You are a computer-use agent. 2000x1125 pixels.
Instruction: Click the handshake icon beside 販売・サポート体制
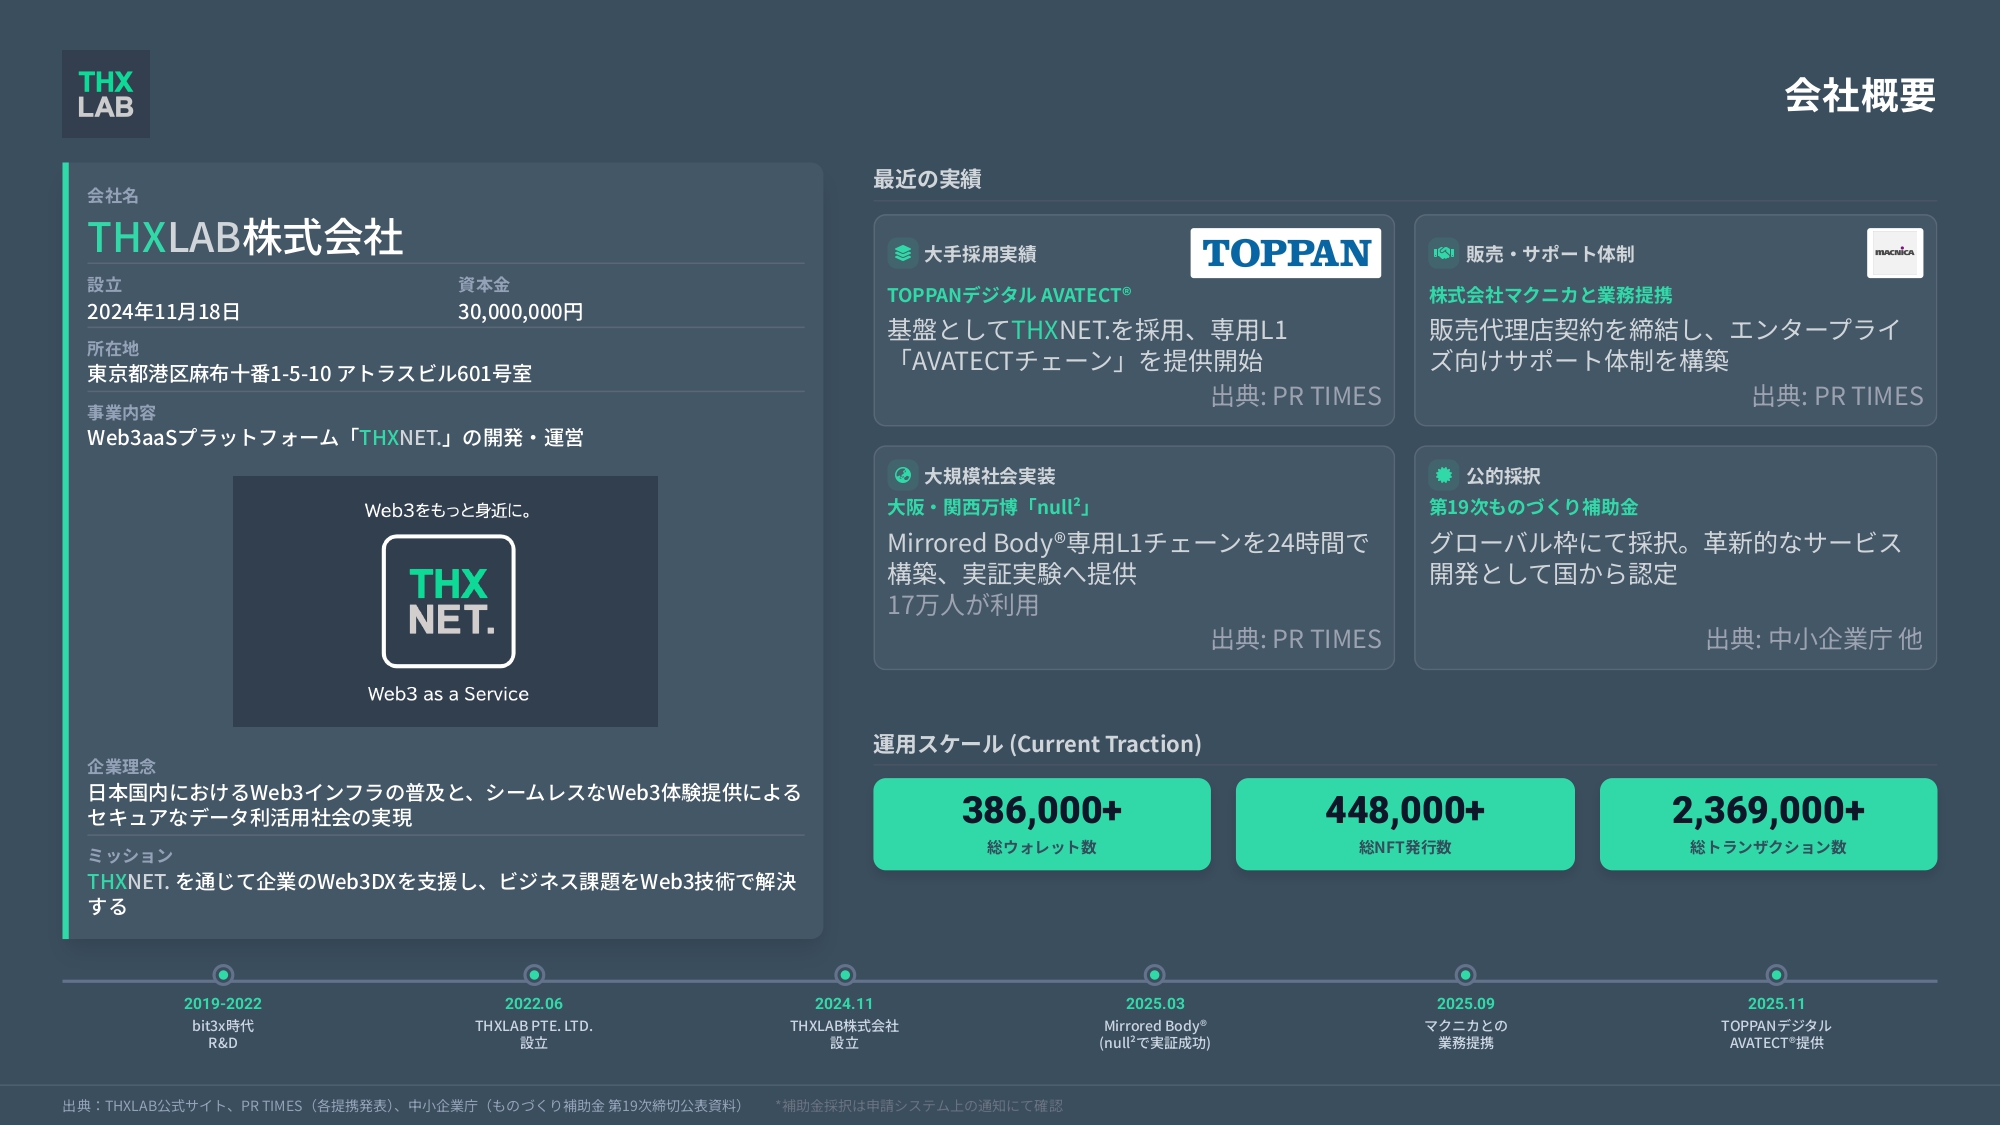[x=1443, y=253]
